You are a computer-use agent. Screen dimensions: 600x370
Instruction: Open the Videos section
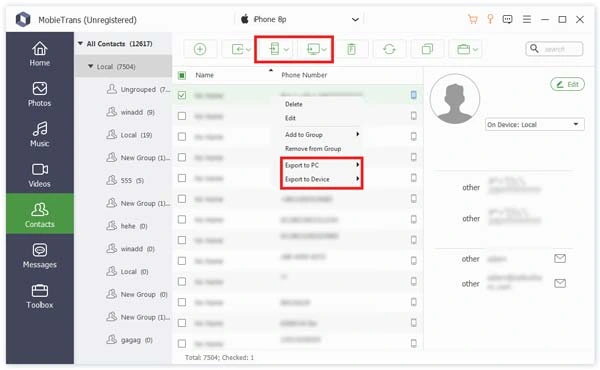[40, 175]
